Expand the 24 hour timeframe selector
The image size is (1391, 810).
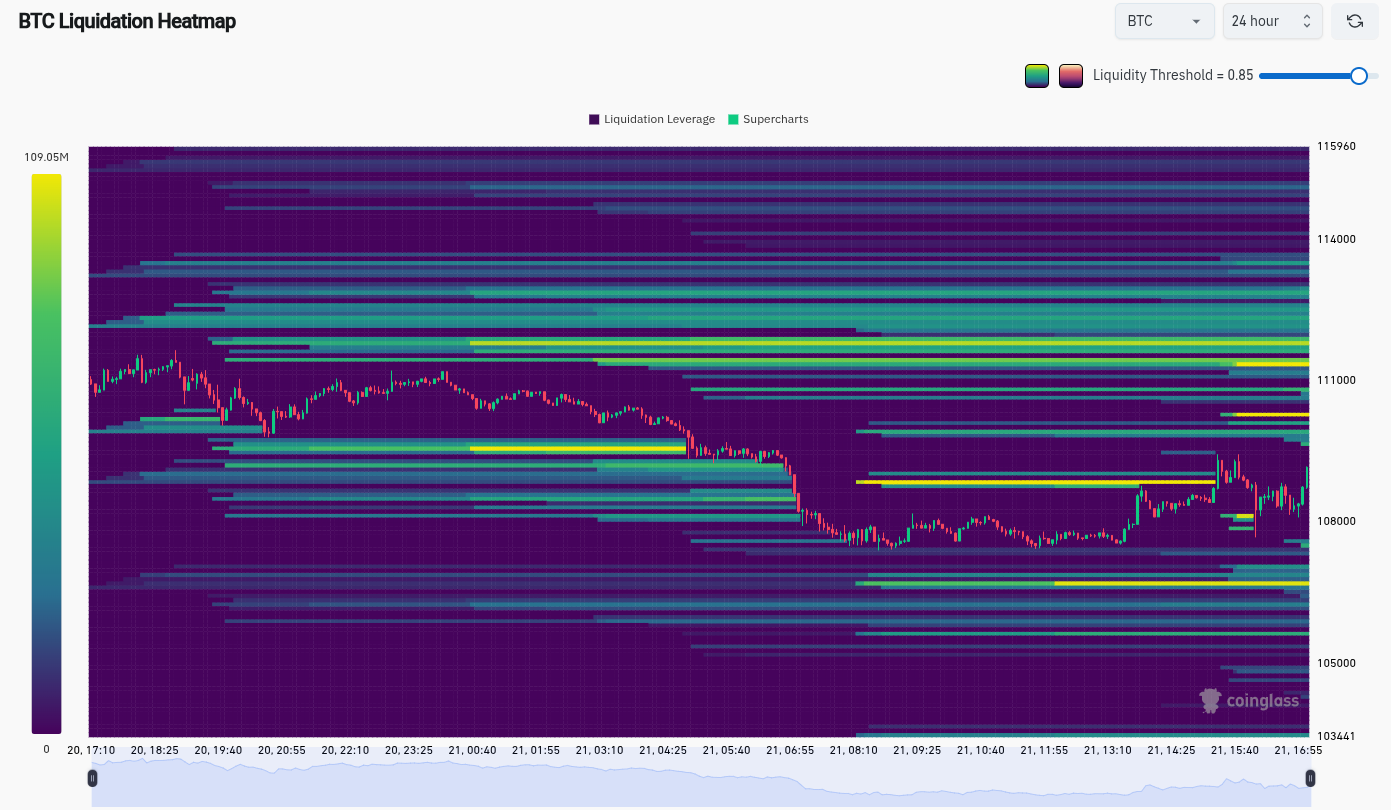coord(1272,21)
